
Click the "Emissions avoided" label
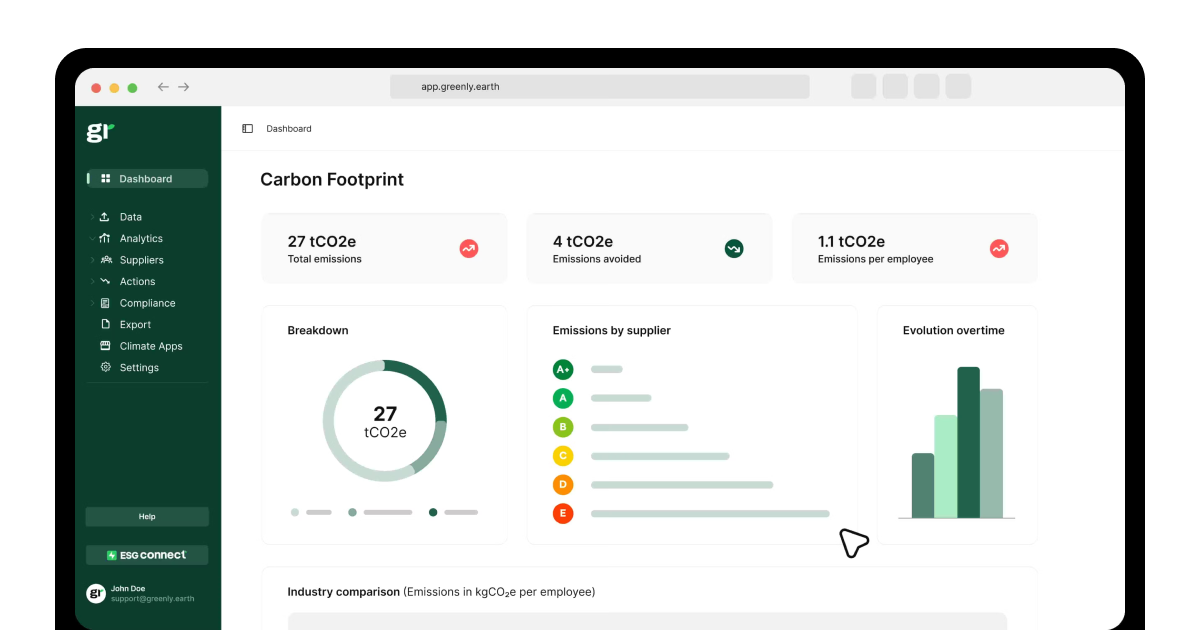point(597,259)
